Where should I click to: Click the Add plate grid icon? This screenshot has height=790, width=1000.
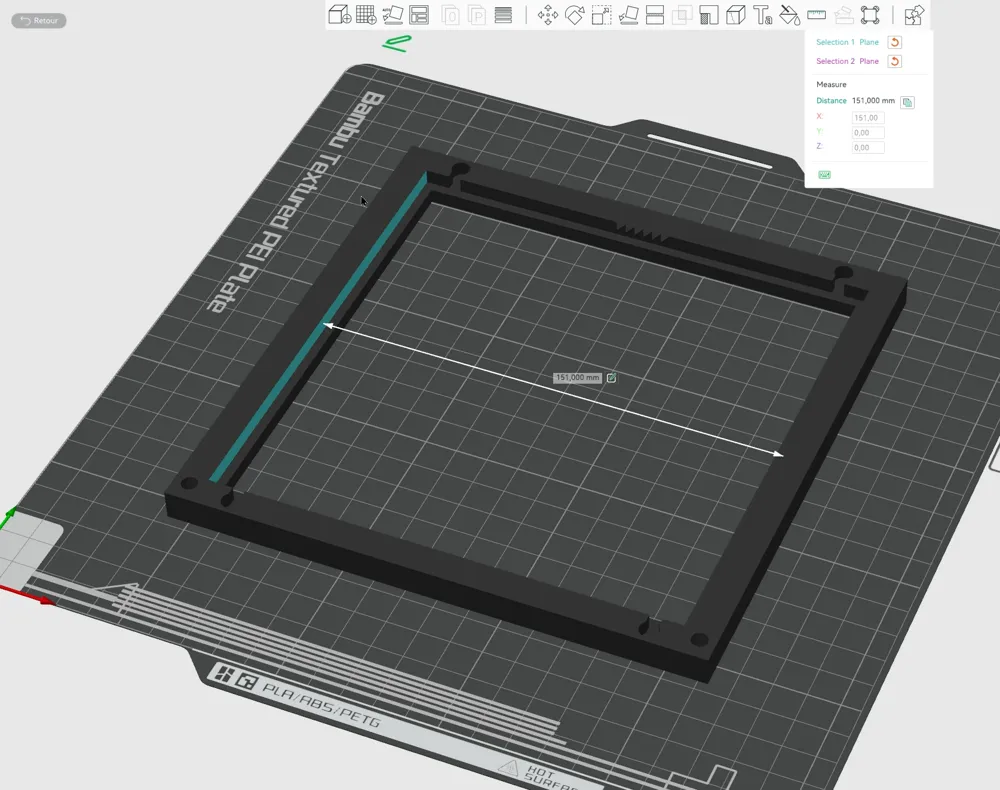click(x=366, y=15)
